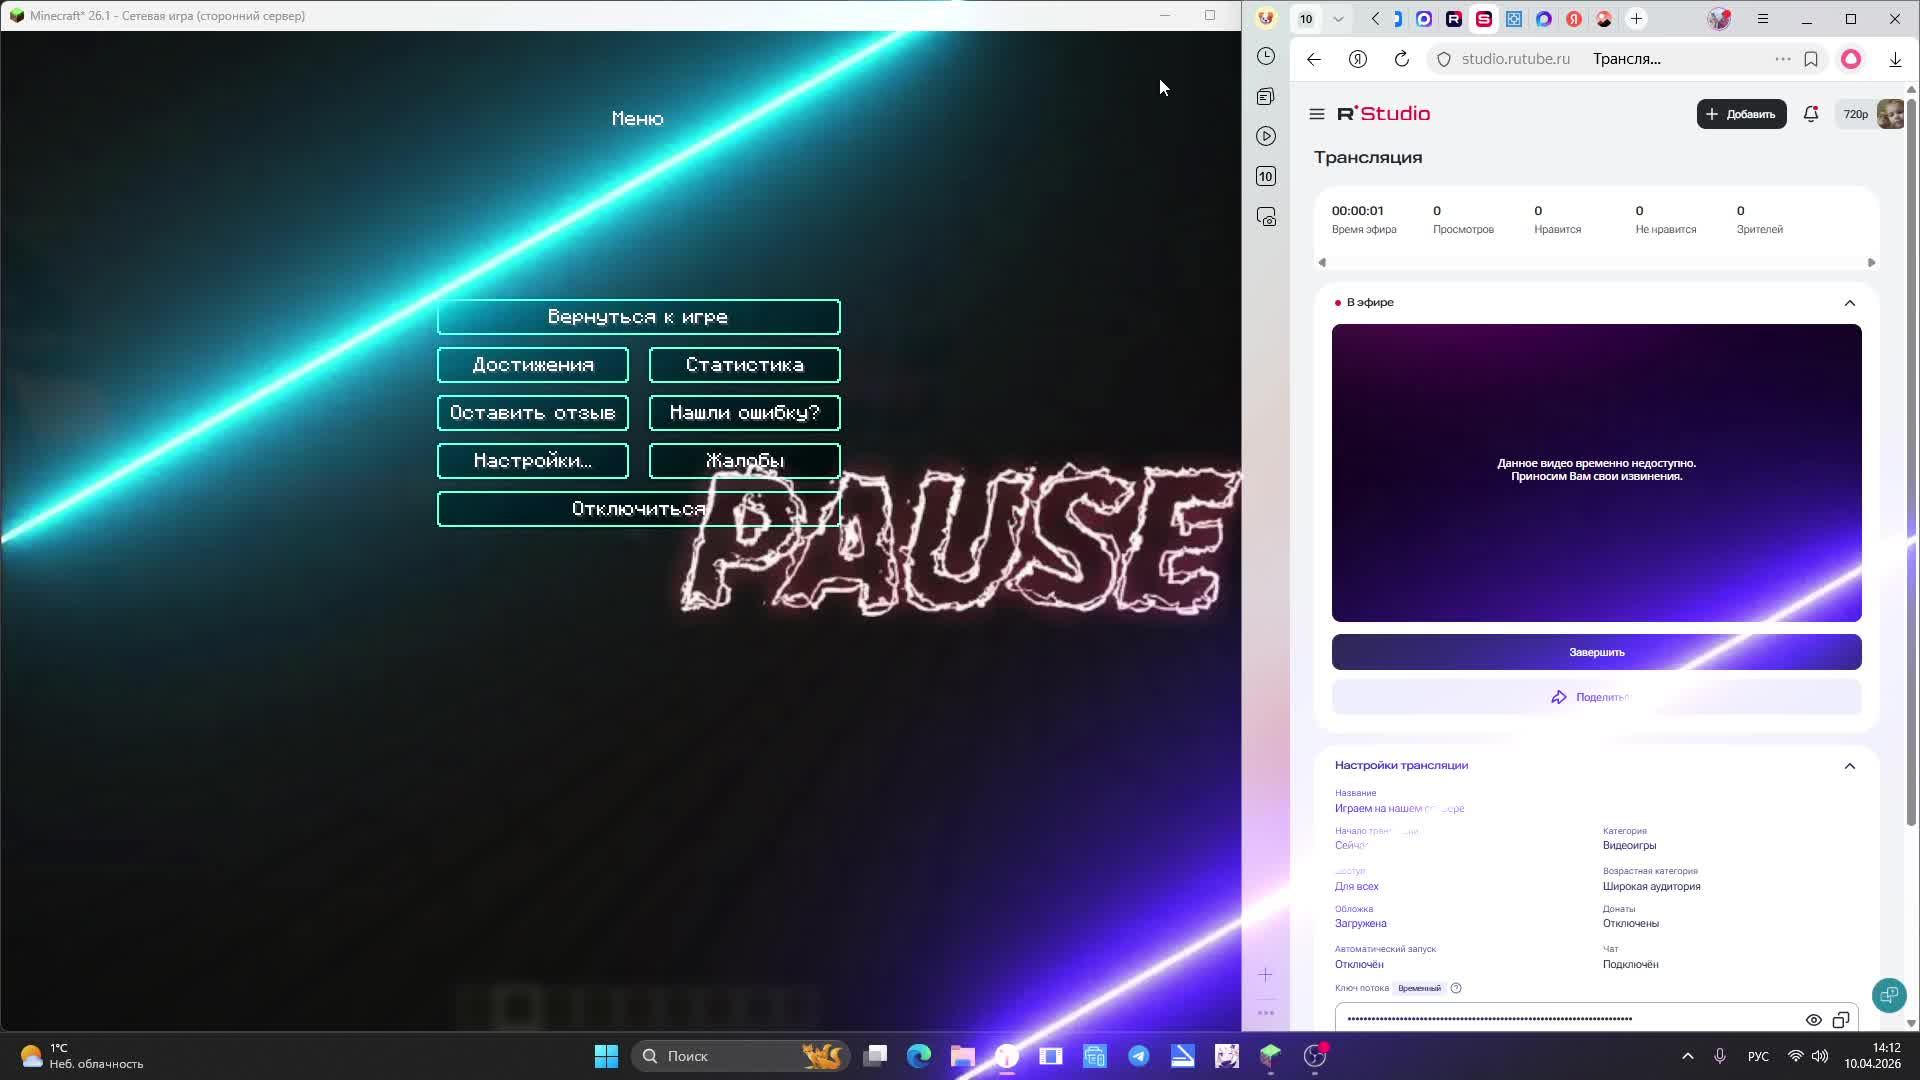Open Telegram from the taskbar
The width and height of the screenshot is (1920, 1080).
click(1138, 1056)
